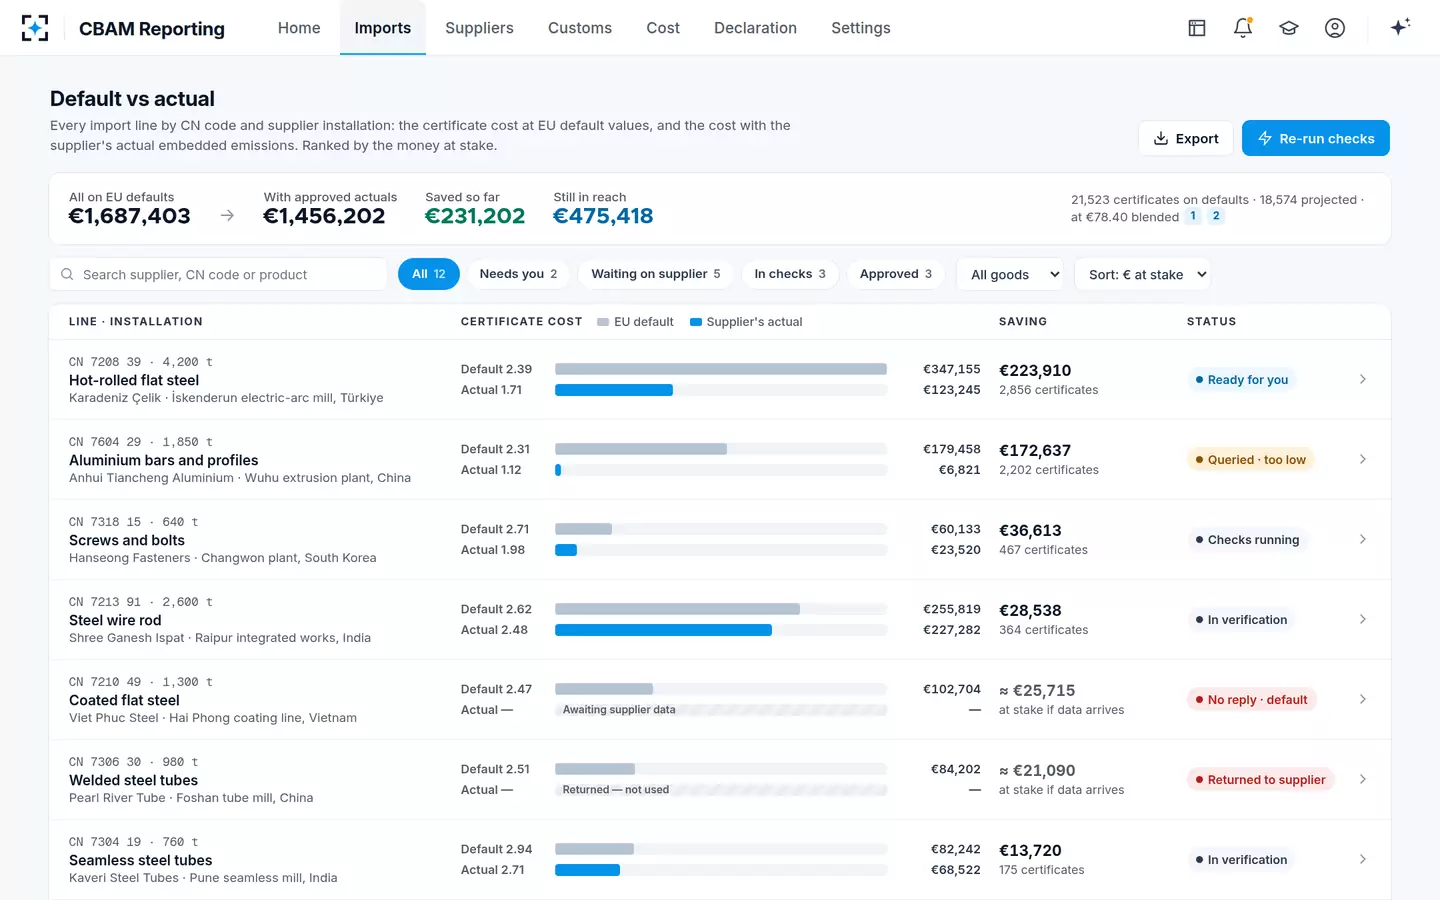Open Screws and bolts row chevron
The height and width of the screenshot is (900, 1440).
click(1363, 539)
